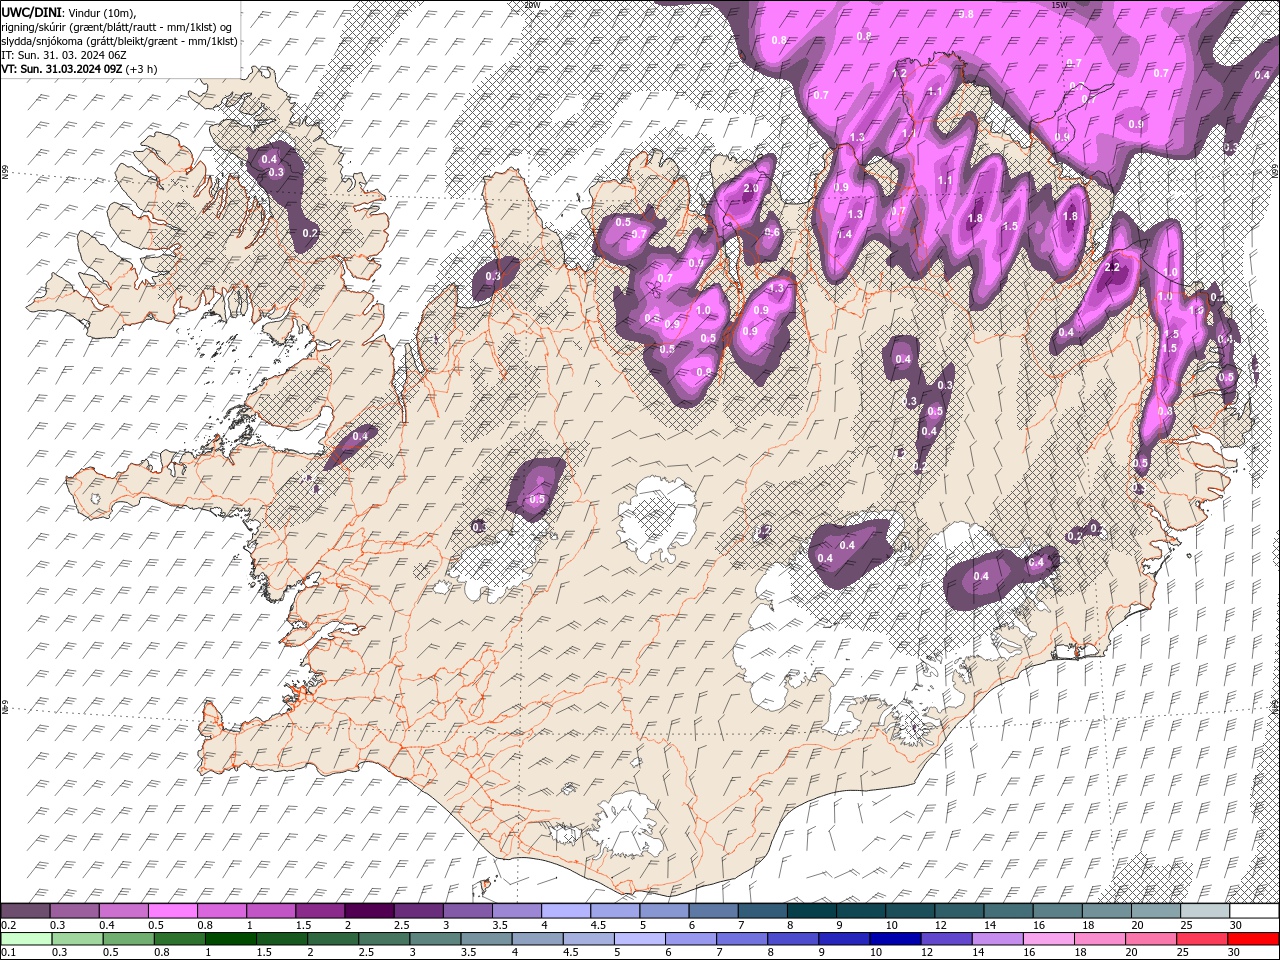The height and width of the screenshot is (960, 1280).
Task: Click the crimson 25 rain legend swatch
Action: (x=1201, y=939)
